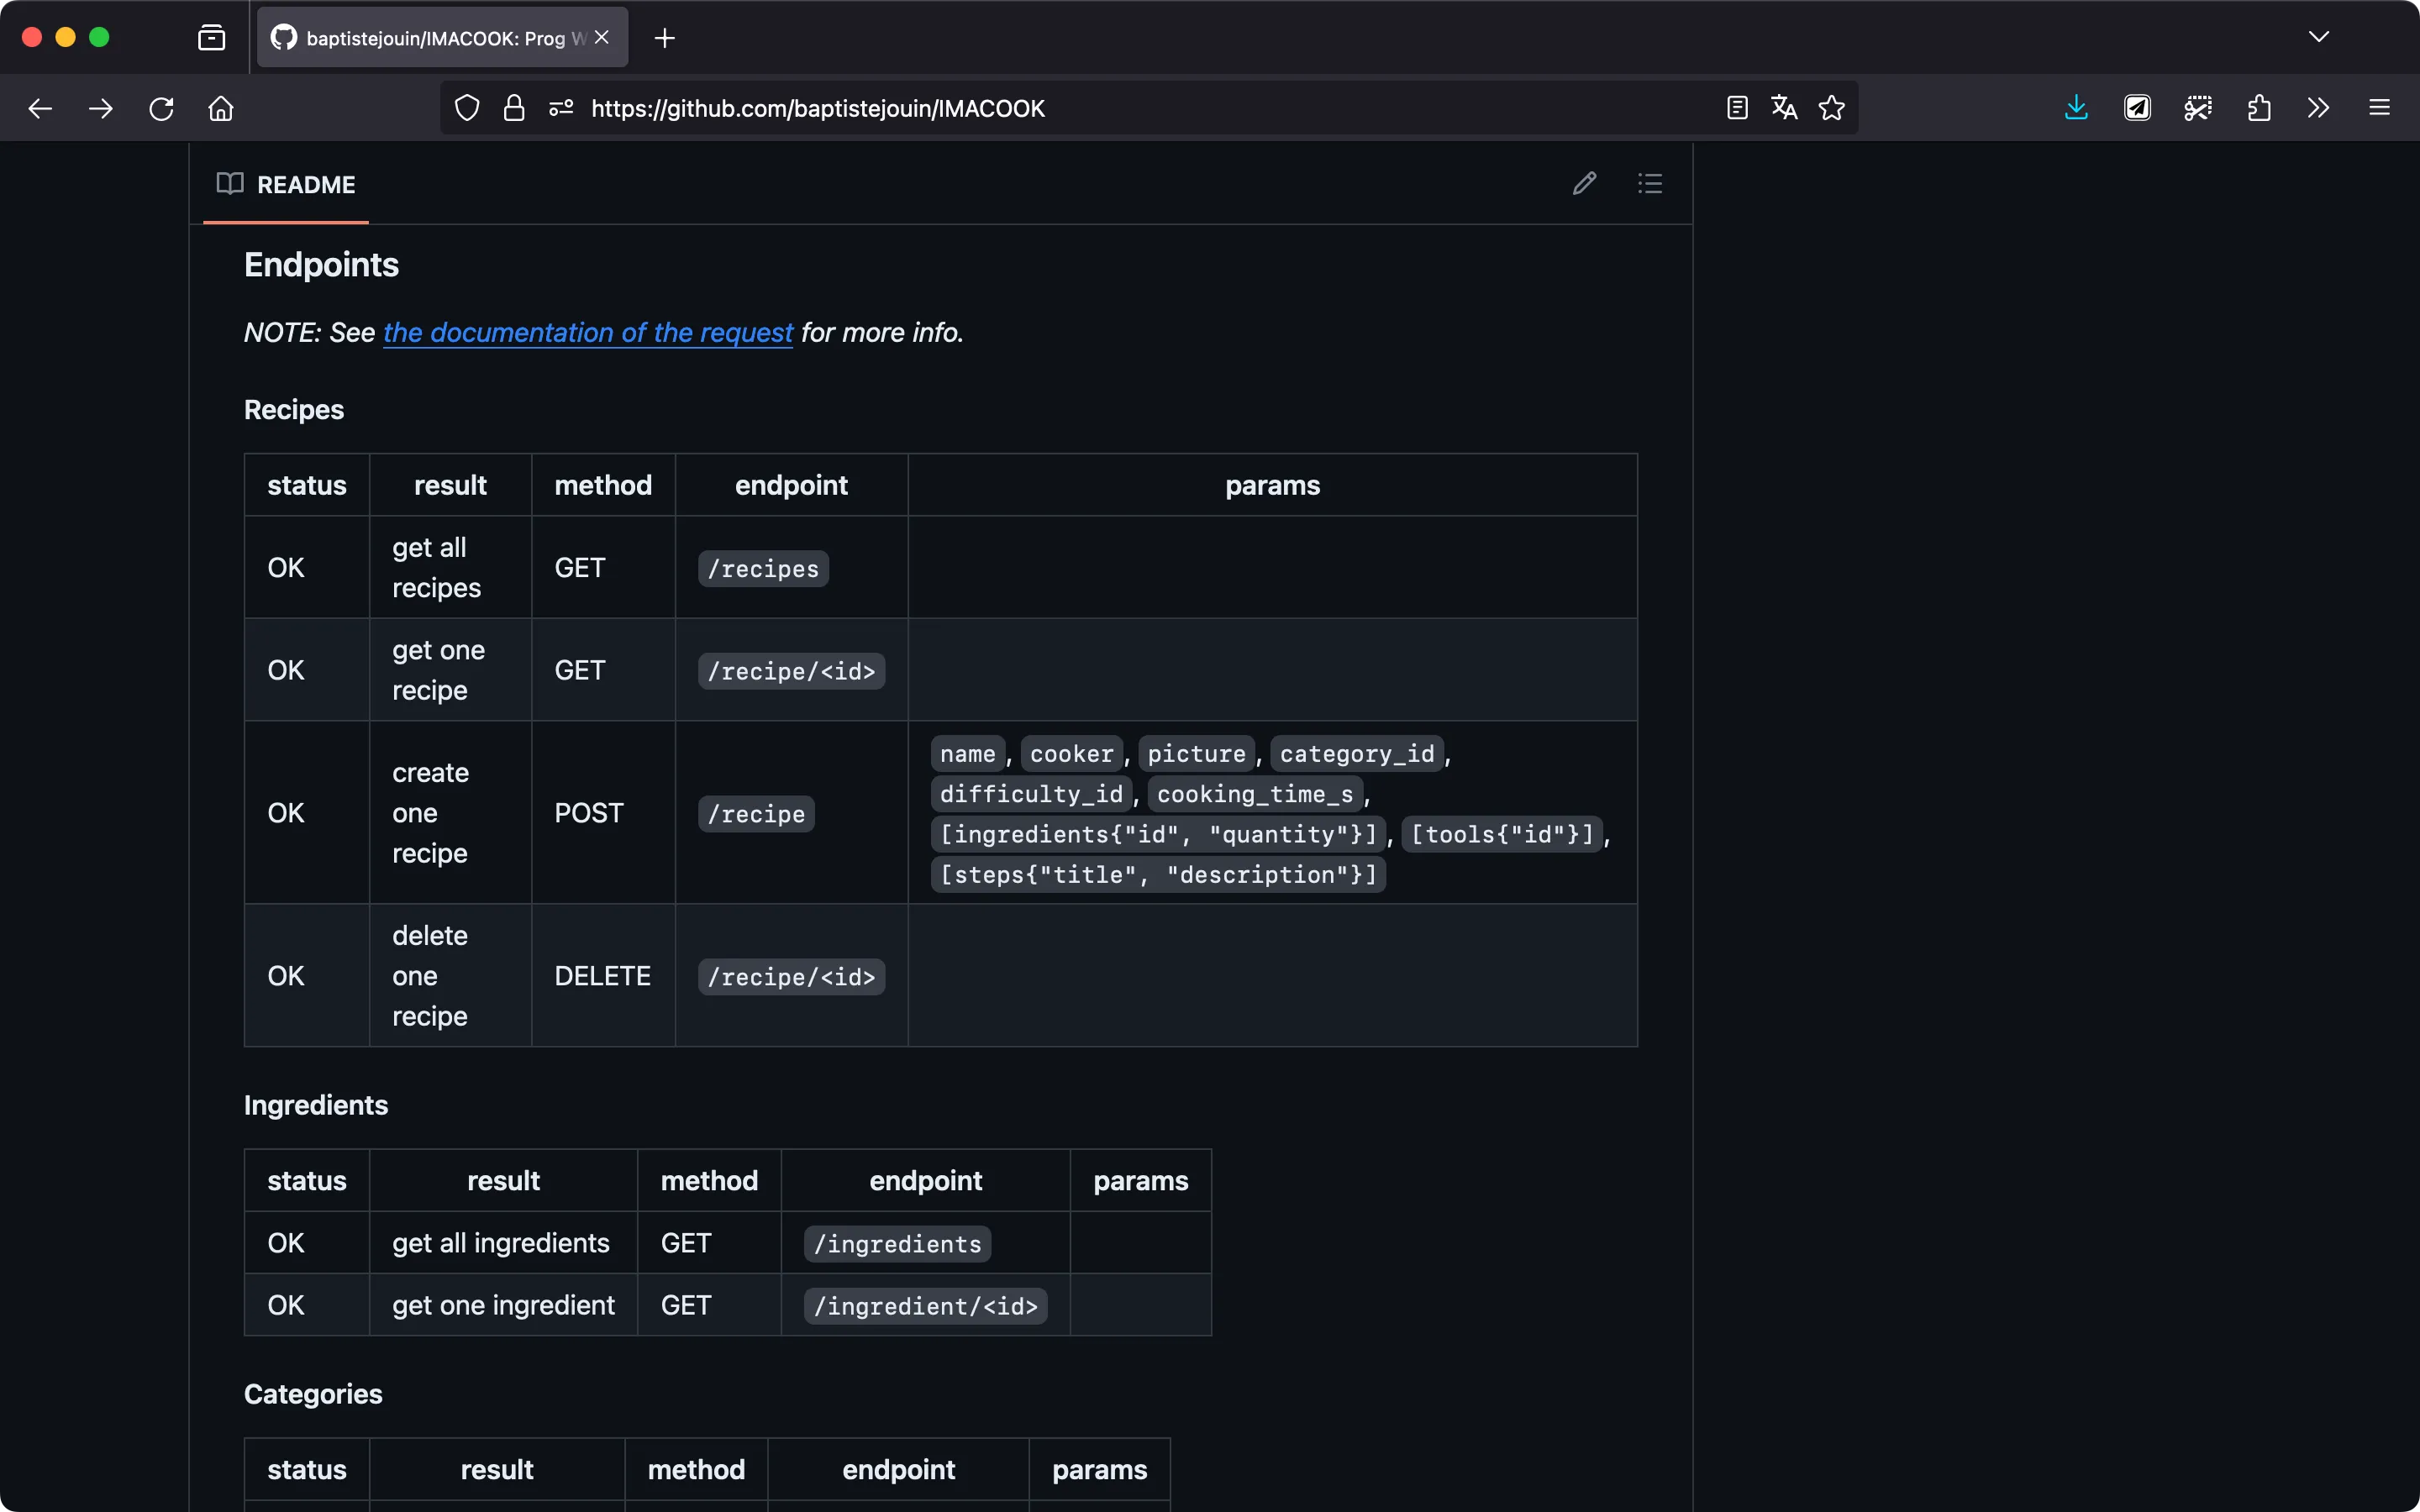Viewport: 2420px width, 1512px height.
Task: Select the README tab
Action: coord(286,185)
